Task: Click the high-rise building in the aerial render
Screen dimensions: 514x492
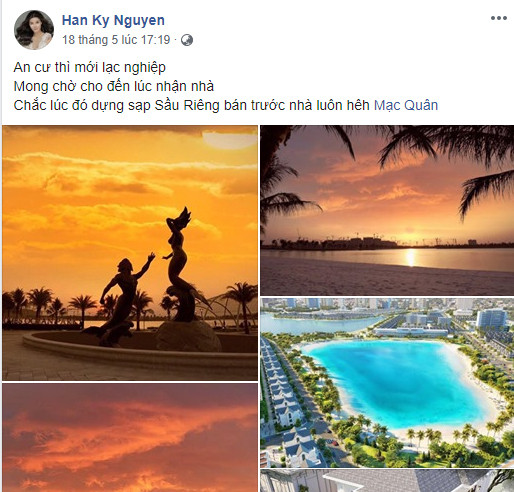Action: tap(491, 318)
